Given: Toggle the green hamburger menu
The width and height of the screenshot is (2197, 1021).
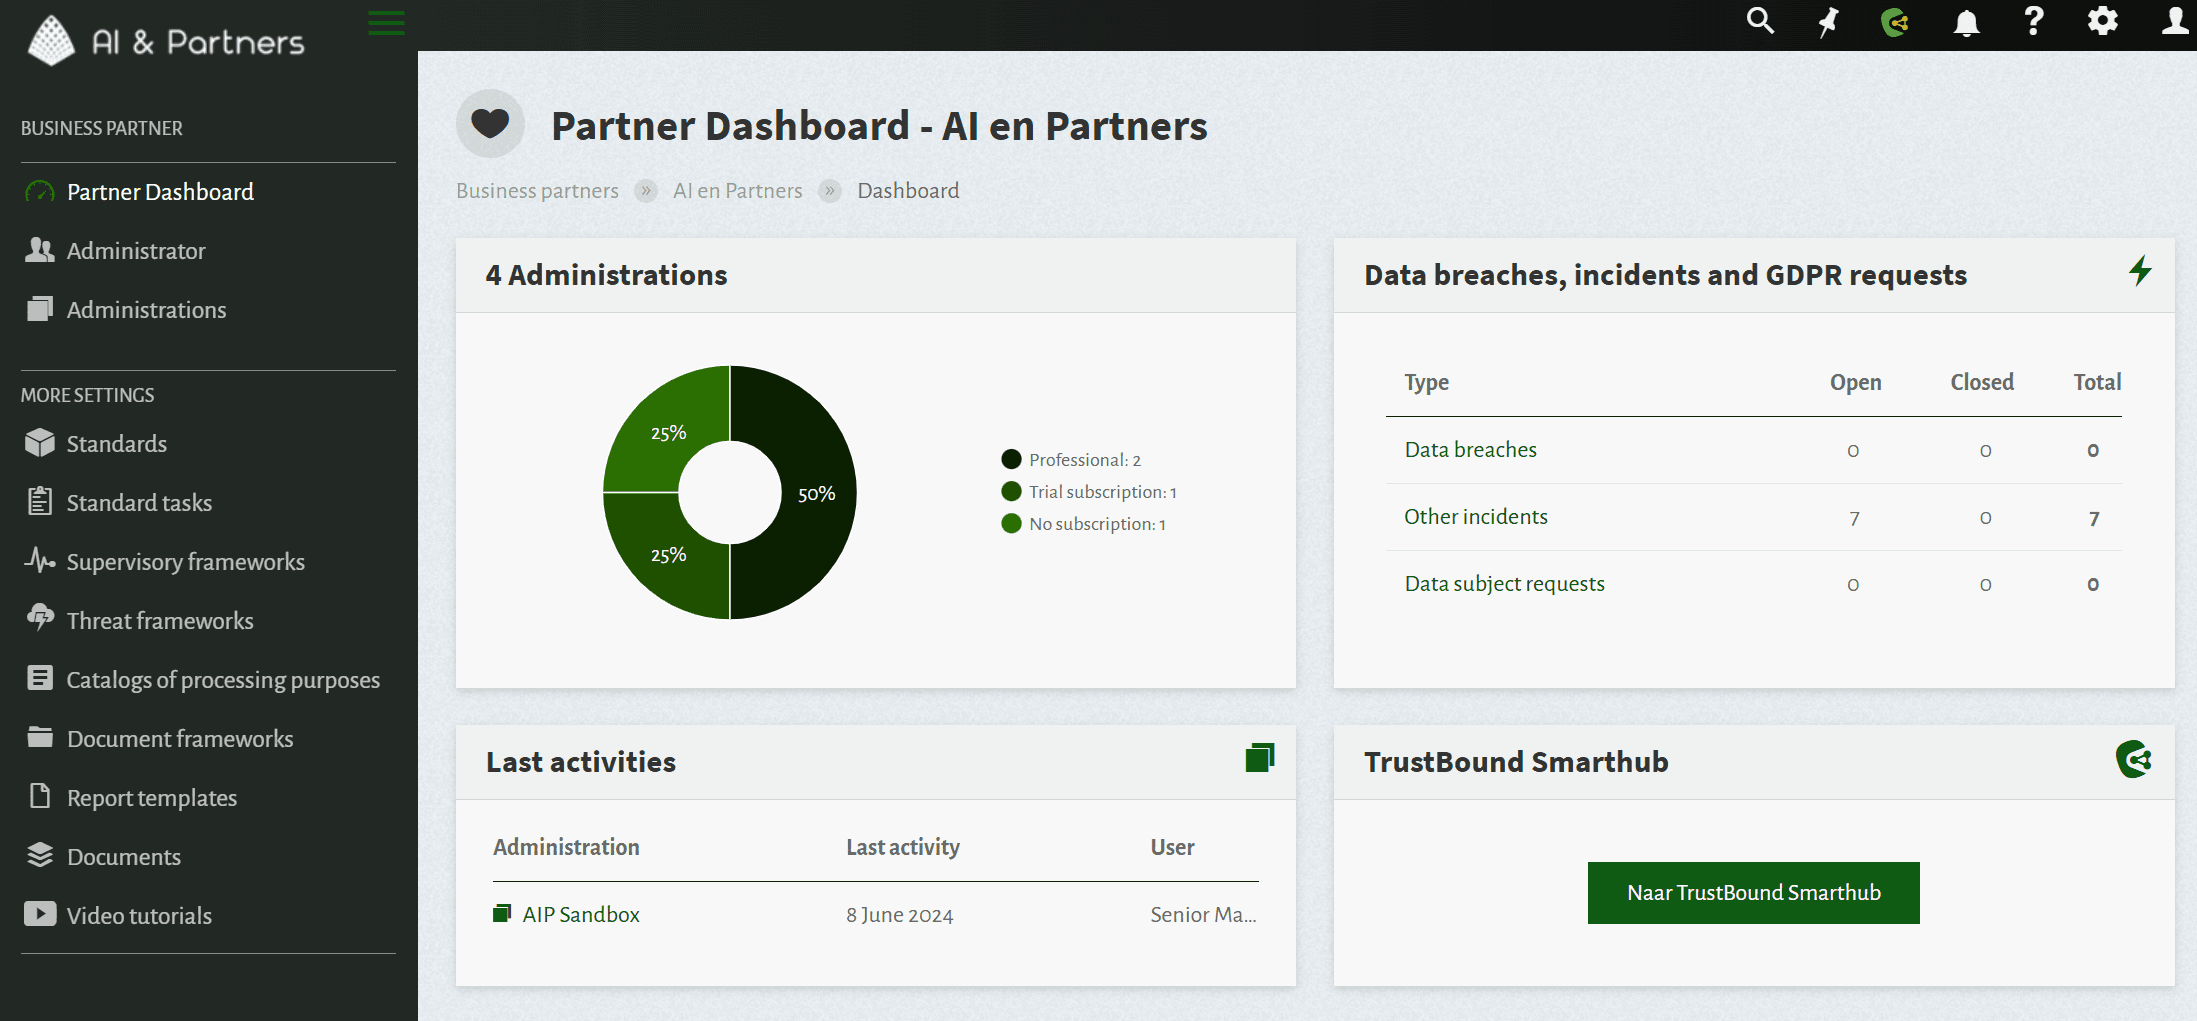Looking at the screenshot, I should pyautogui.click(x=386, y=22).
